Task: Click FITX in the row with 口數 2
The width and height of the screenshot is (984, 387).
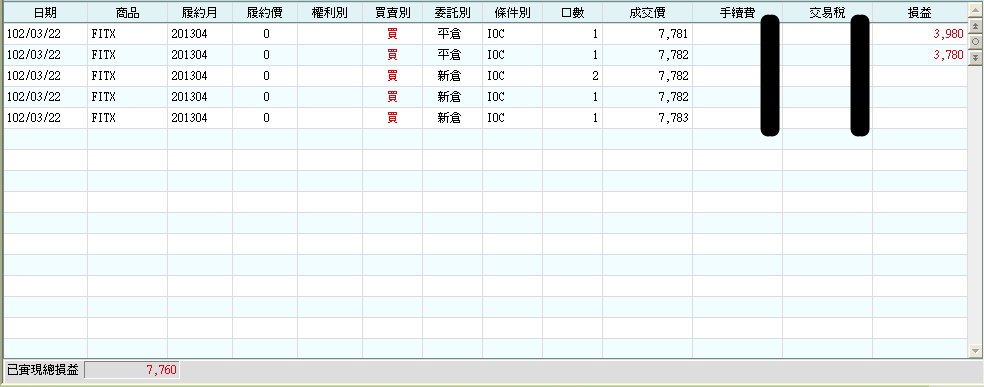Action: pyautogui.click(x=104, y=77)
